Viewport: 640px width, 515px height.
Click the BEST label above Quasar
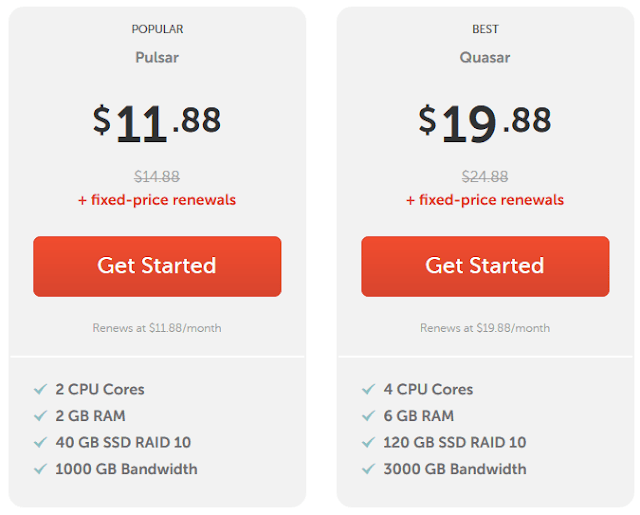pyautogui.click(x=485, y=29)
